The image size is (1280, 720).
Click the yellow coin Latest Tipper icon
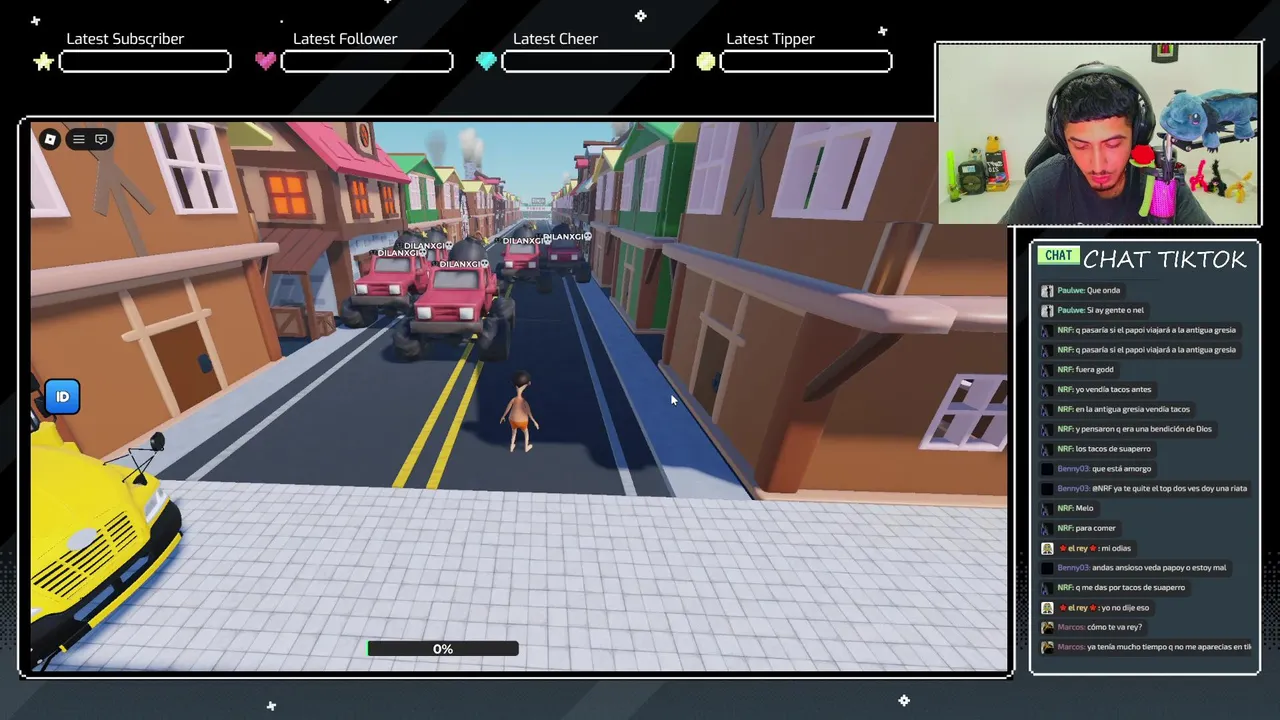(x=706, y=61)
